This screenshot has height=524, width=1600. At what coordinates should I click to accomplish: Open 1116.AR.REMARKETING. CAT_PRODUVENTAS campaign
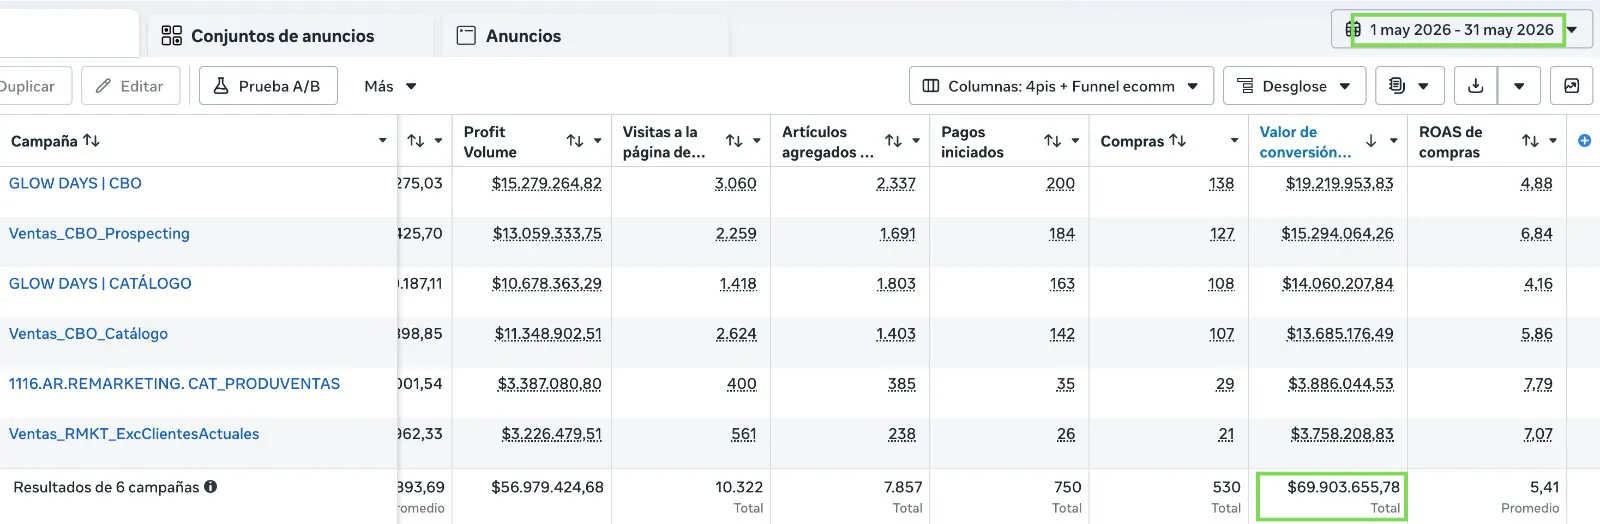(x=174, y=383)
